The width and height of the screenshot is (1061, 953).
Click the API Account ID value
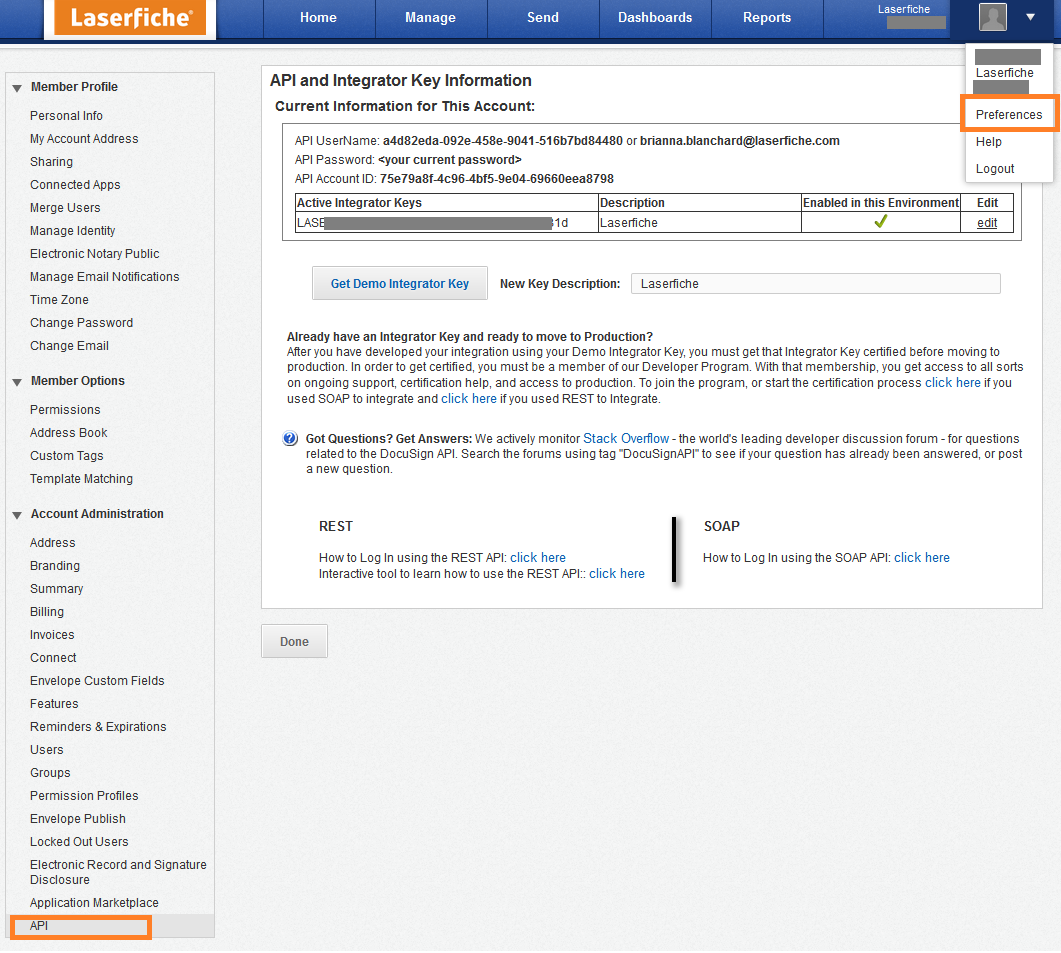click(497, 179)
